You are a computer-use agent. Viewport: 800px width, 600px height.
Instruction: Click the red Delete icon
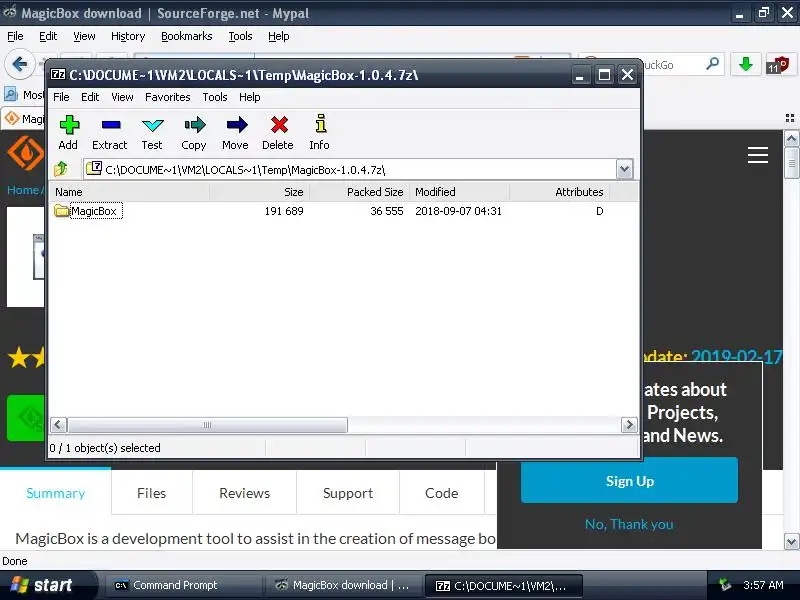[x=279, y=125]
